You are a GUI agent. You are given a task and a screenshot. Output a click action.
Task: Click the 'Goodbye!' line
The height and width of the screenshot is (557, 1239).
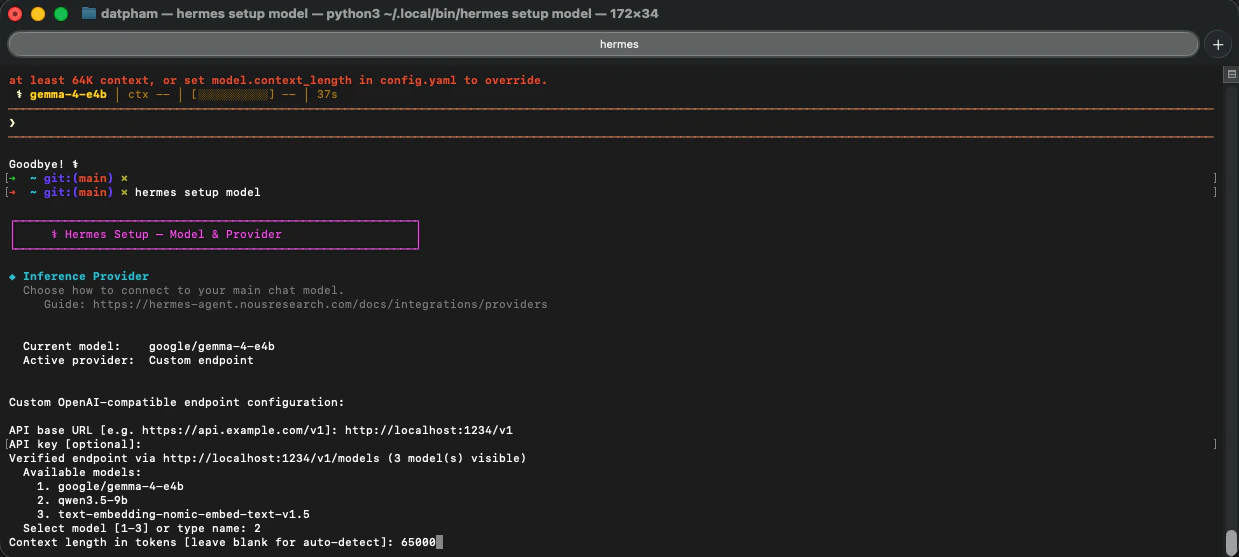43,164
